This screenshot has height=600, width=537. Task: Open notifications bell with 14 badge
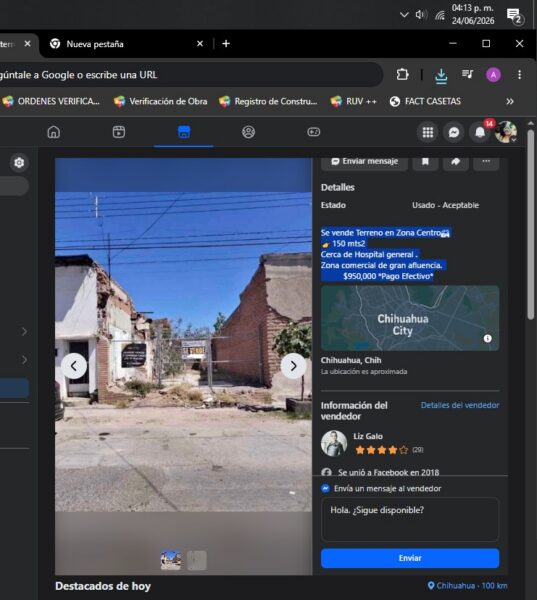(480, 132)
